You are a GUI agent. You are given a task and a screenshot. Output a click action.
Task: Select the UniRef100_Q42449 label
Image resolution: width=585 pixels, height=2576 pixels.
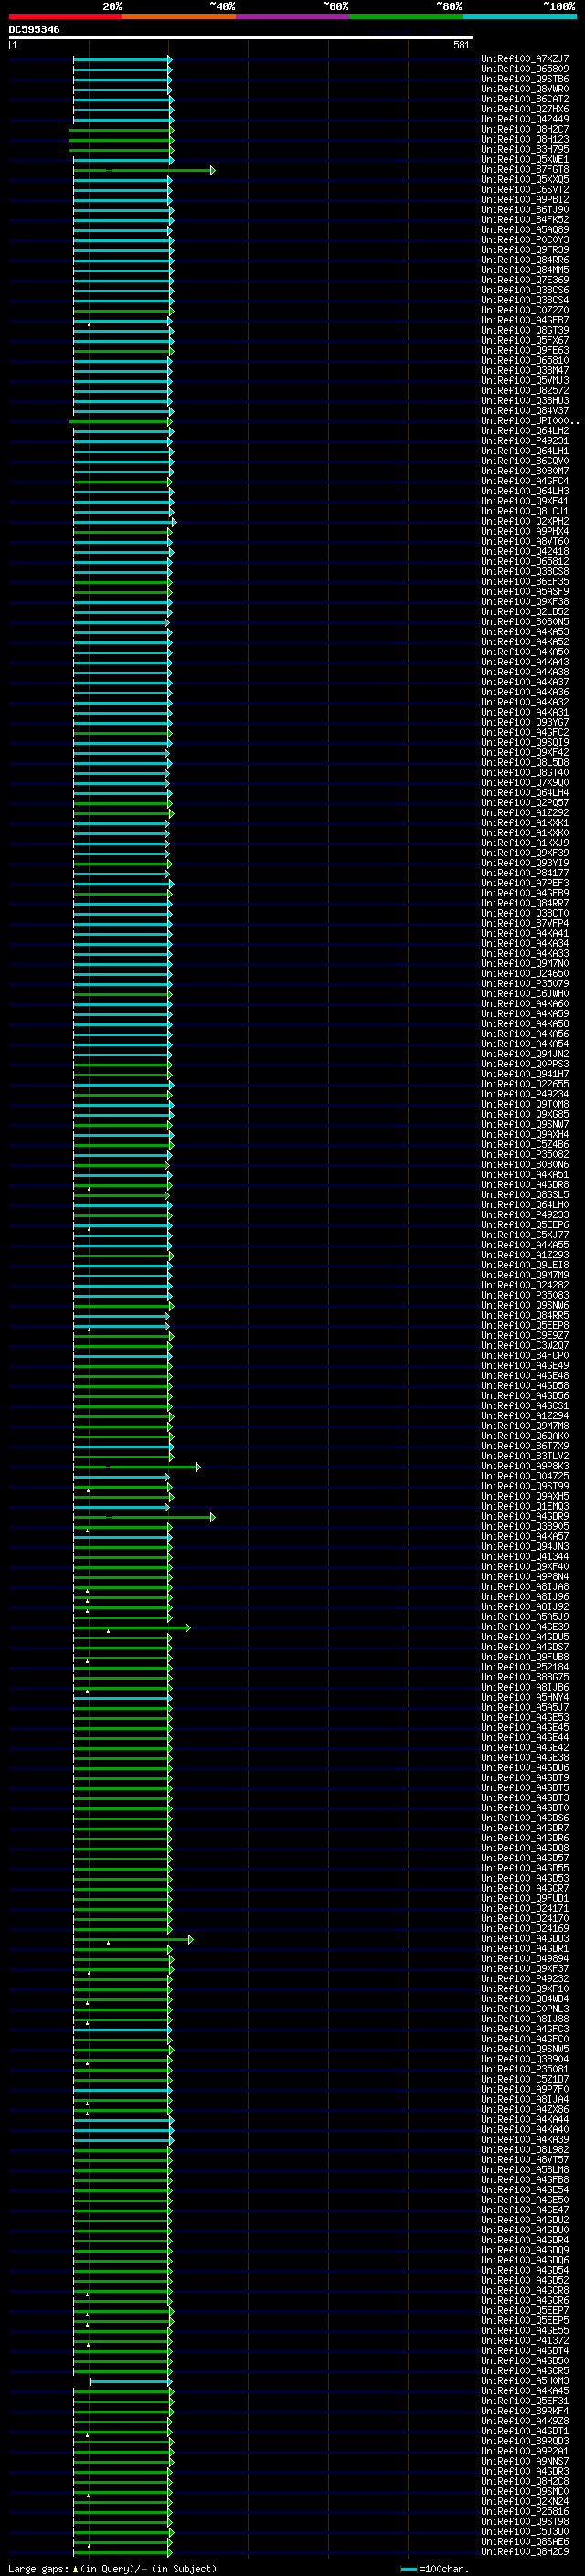pos(525,119)
